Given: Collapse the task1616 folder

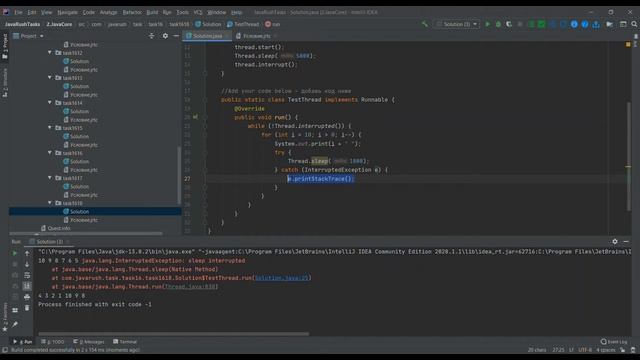Looking at the screenshot, I should click(50, 153).
